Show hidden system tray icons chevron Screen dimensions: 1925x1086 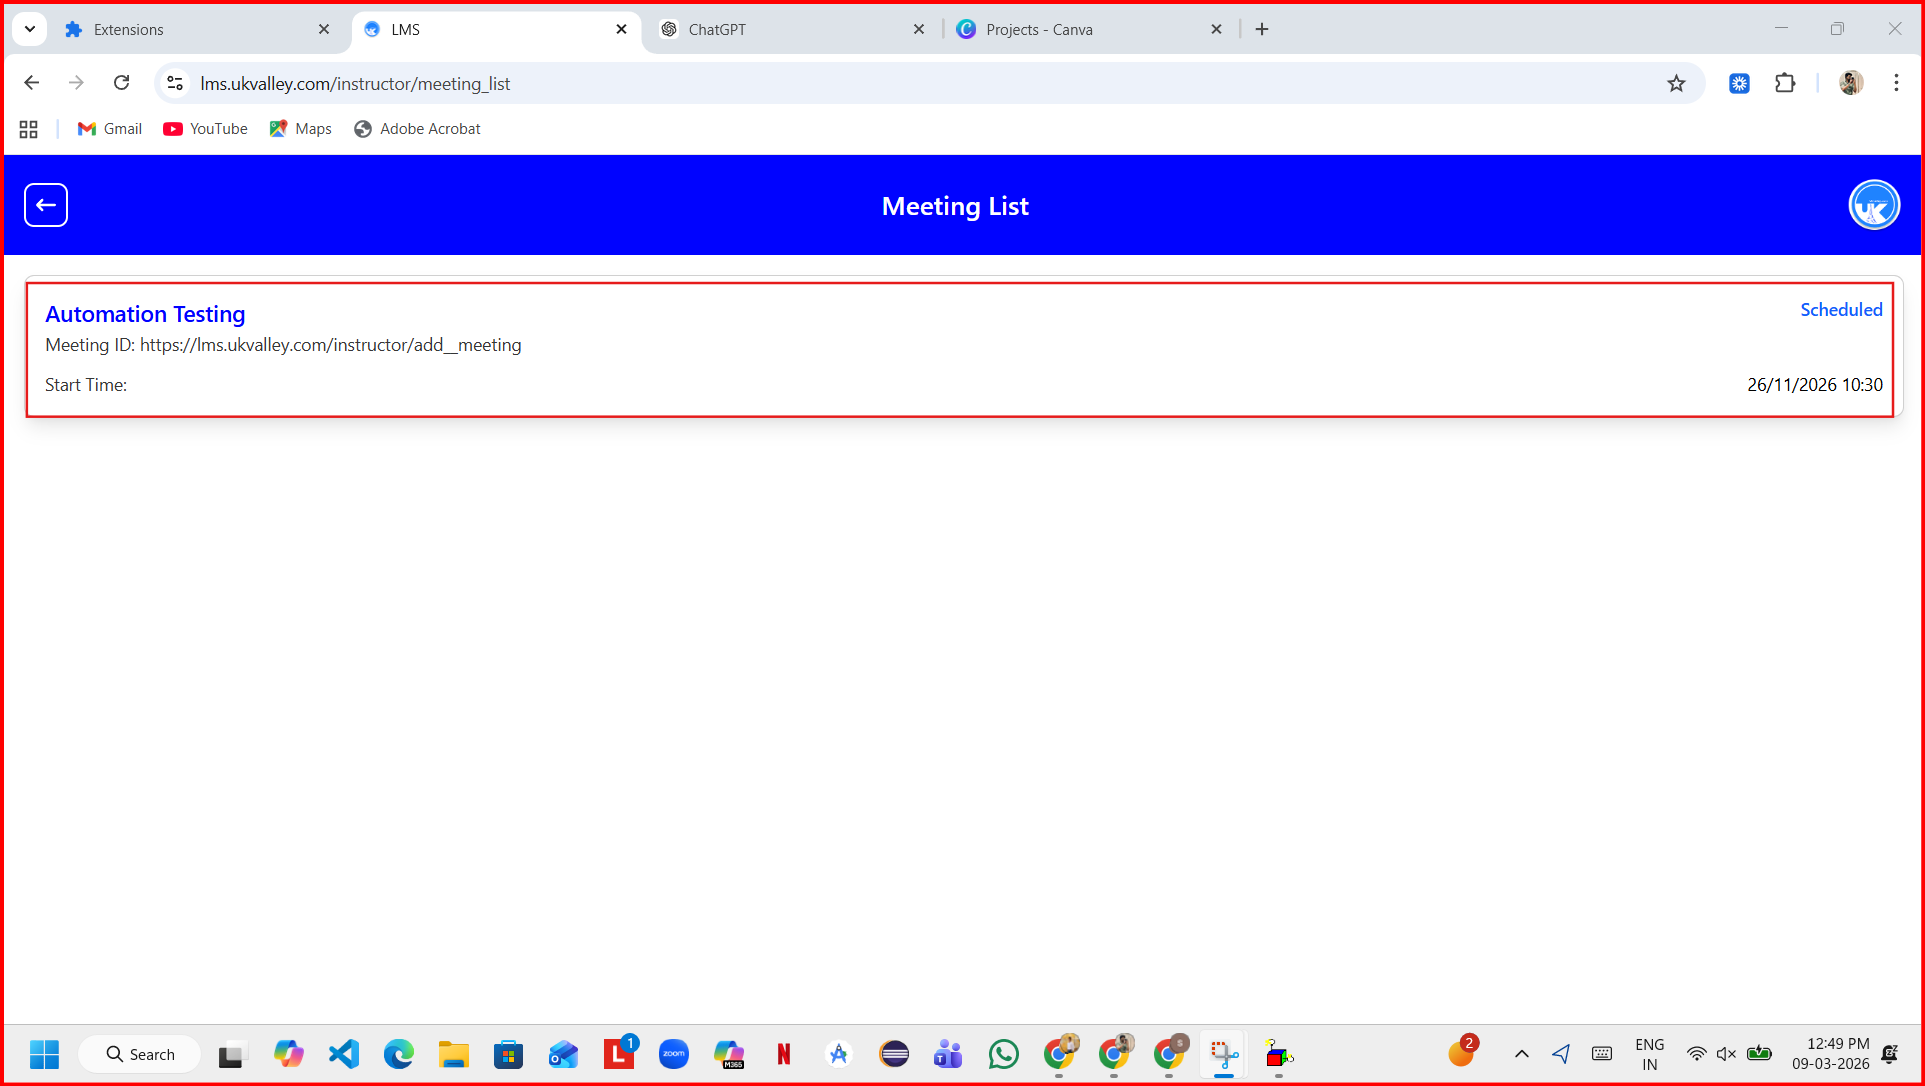pos(1521,1054)
